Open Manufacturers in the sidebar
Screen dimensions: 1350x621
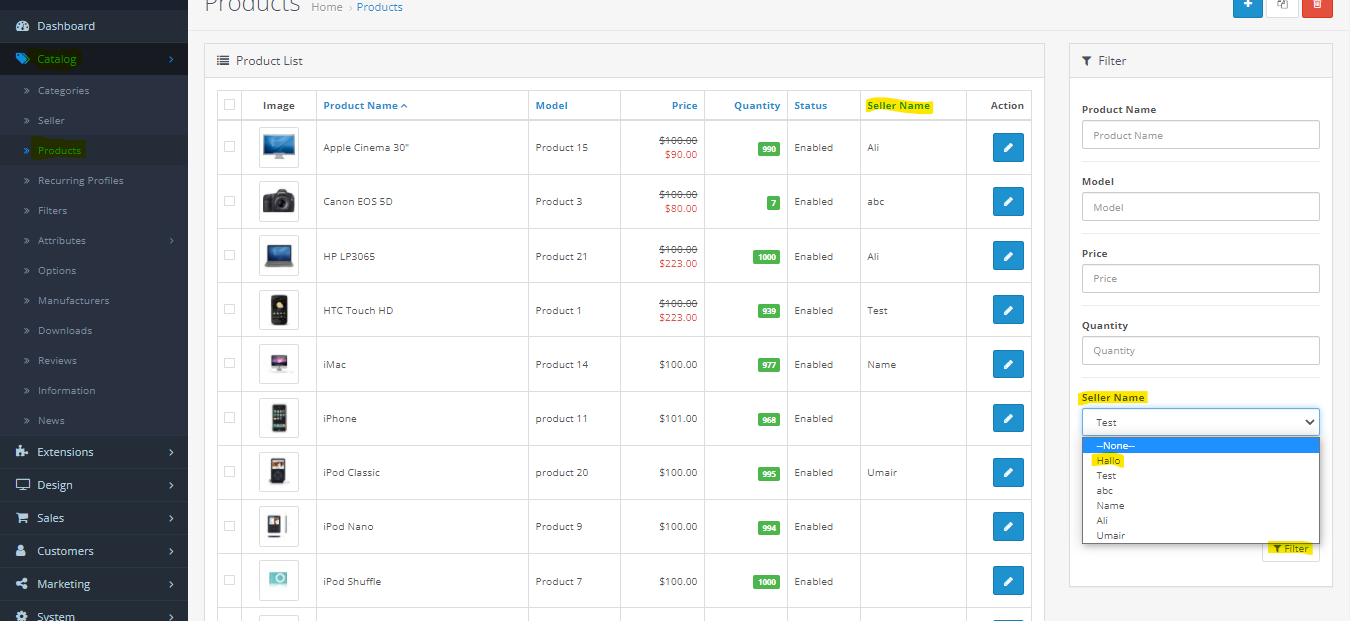click(x=94, y=301)
